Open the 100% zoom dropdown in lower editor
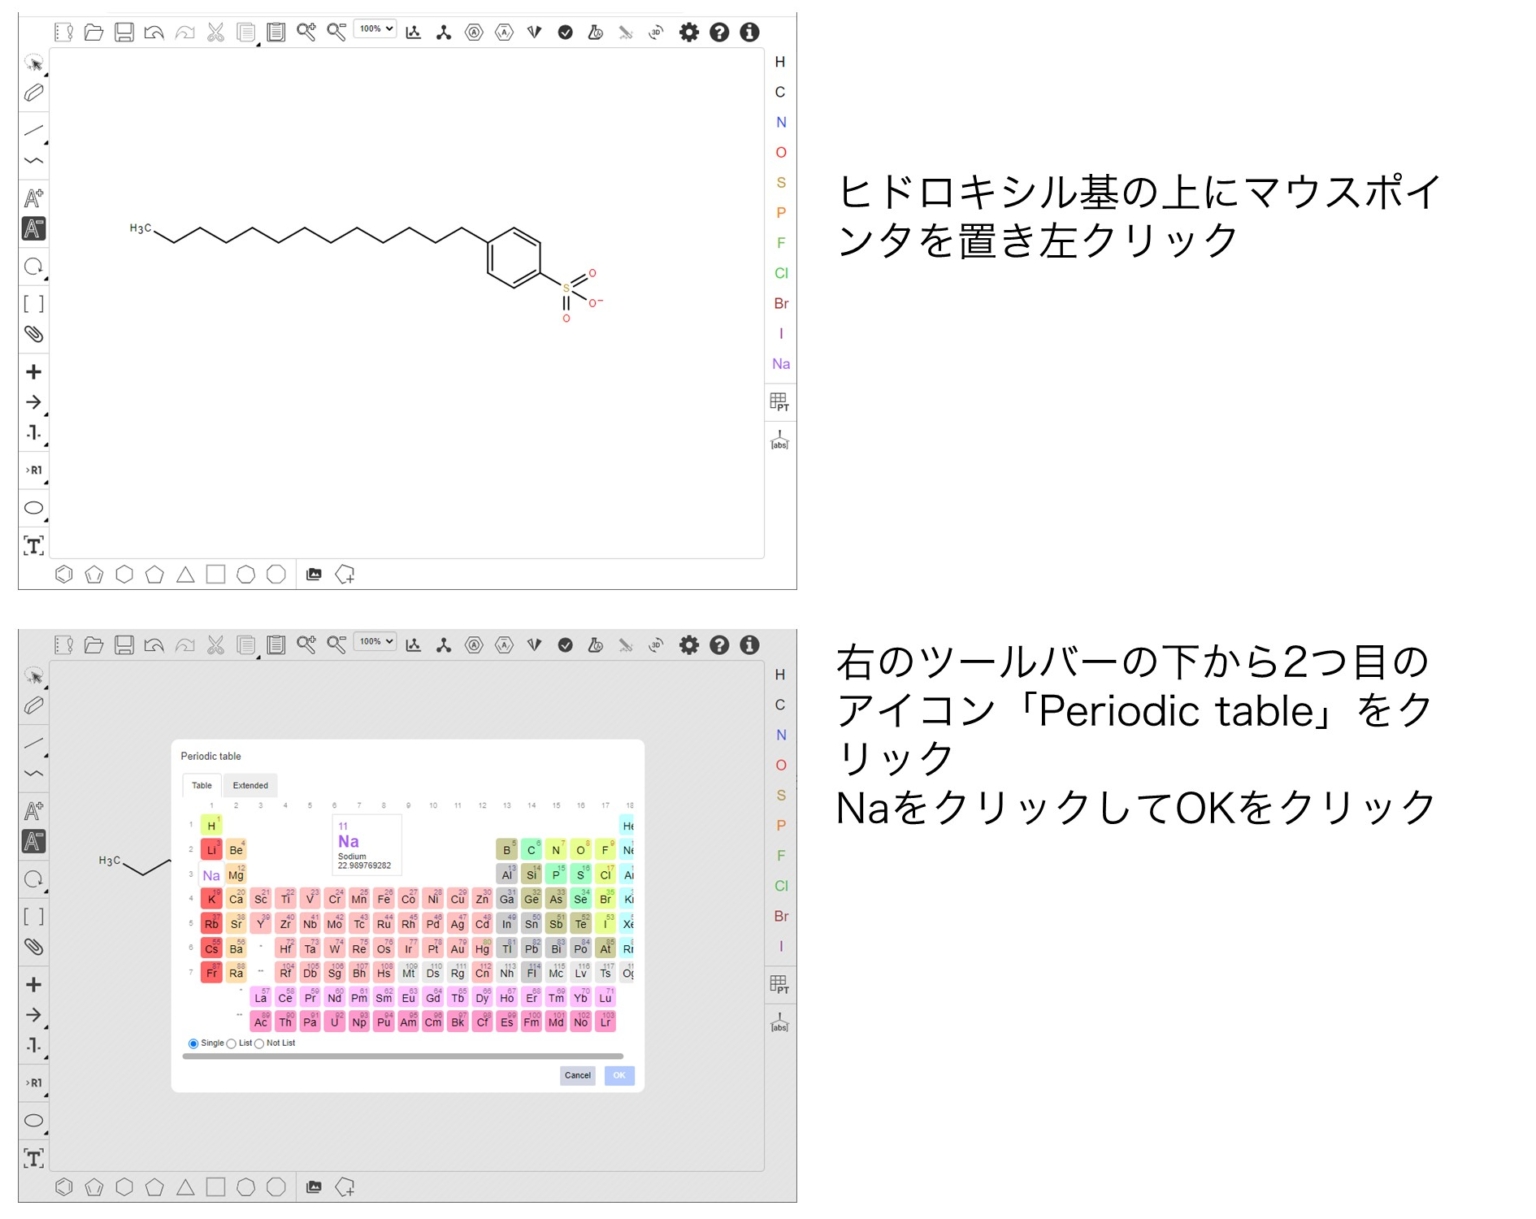This screenshot has width=1536, height=1219. [375, 642]
